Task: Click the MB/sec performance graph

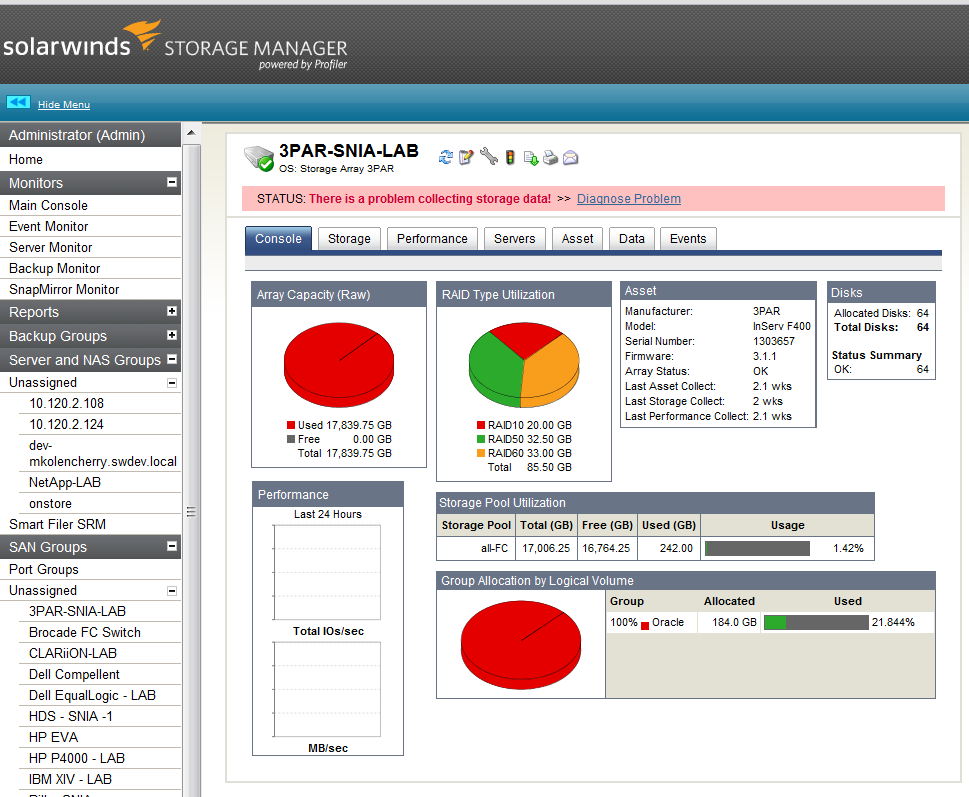Action: pos(327,689)
